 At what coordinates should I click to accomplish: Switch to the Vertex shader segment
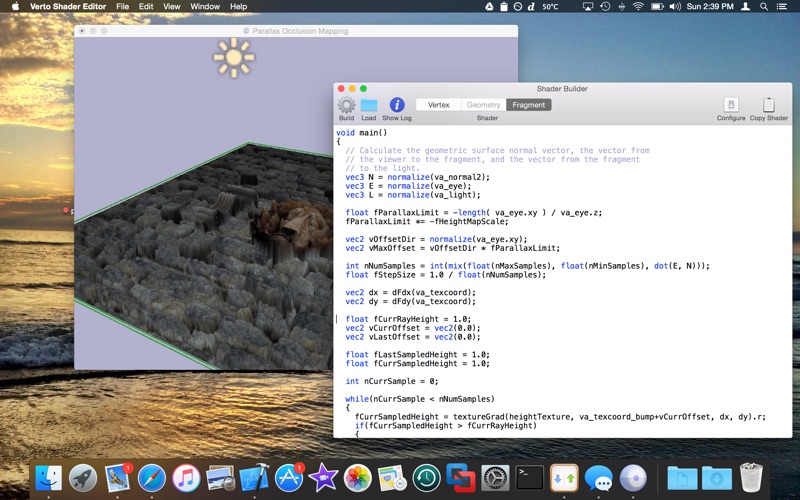click(438, 105)
